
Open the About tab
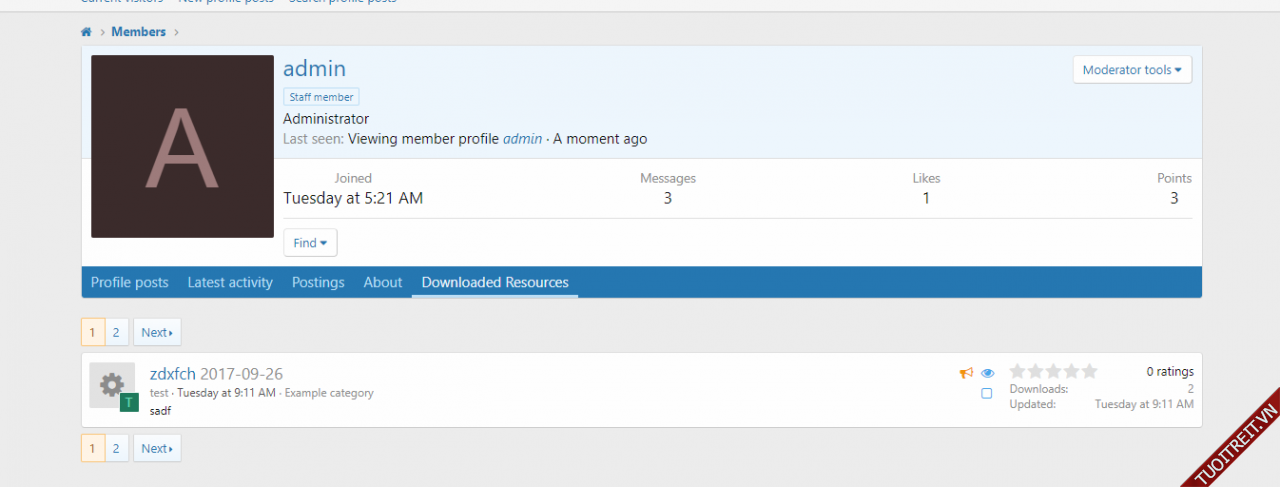(383, 283)
